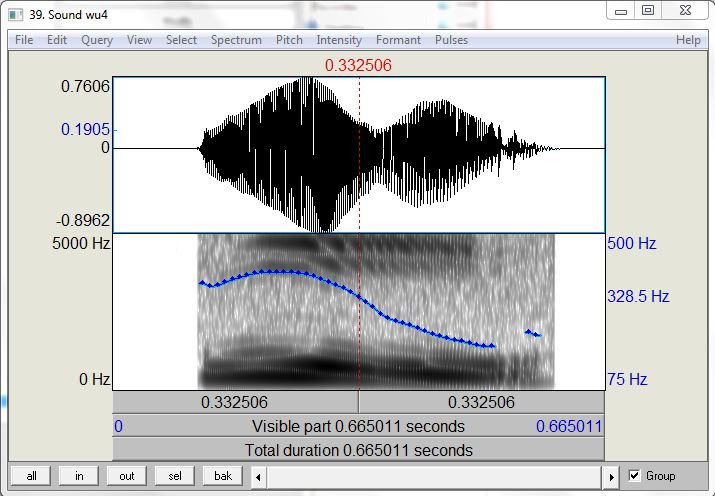Play the left 0.332506 segment bar
The width and height of the screenshot is (715, 496).
coord(235,403)
